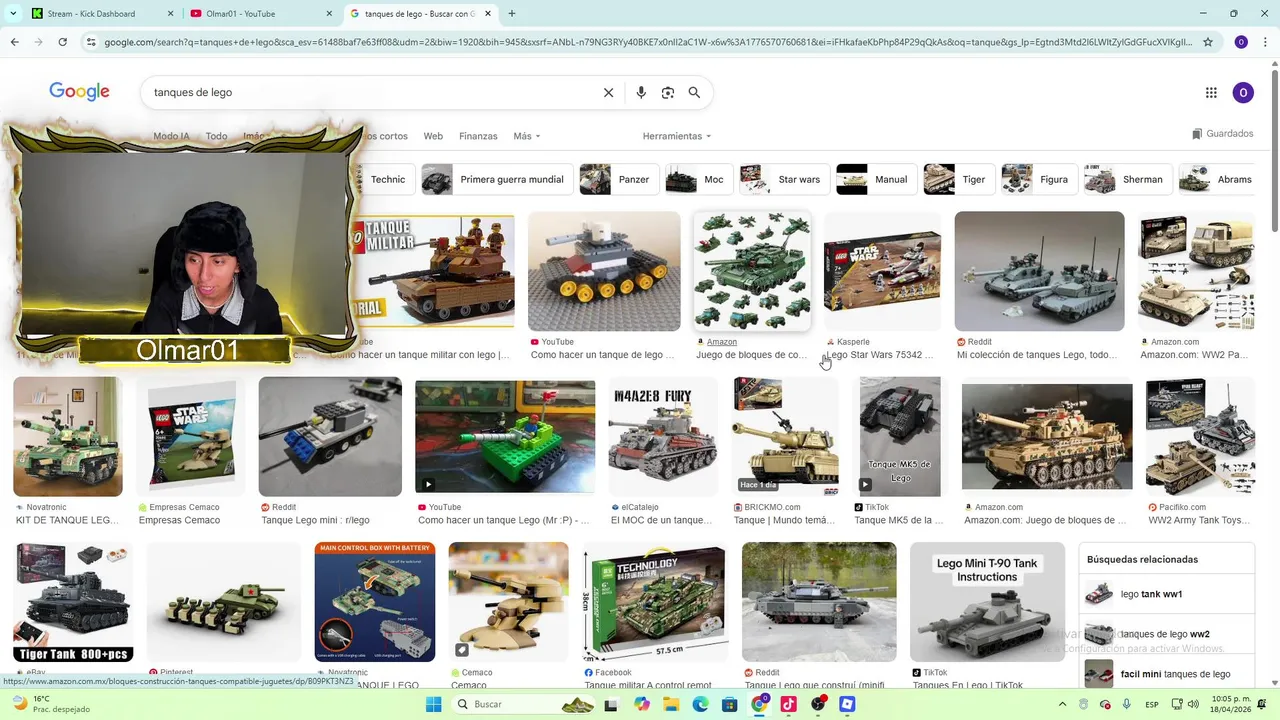
Task: Go to Google homepage via logo
Action: [x=79, y=92]
